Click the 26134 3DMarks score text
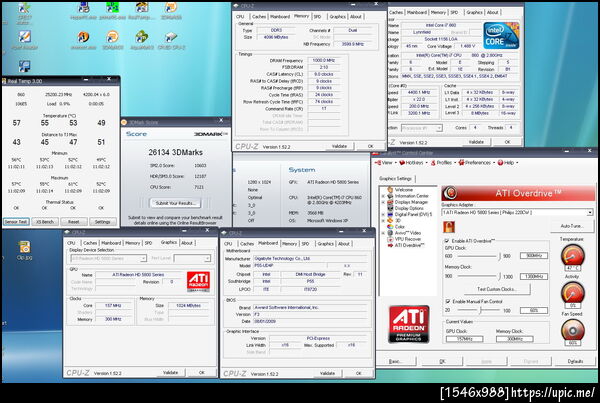The image size is (600, 403). point(176,152)
